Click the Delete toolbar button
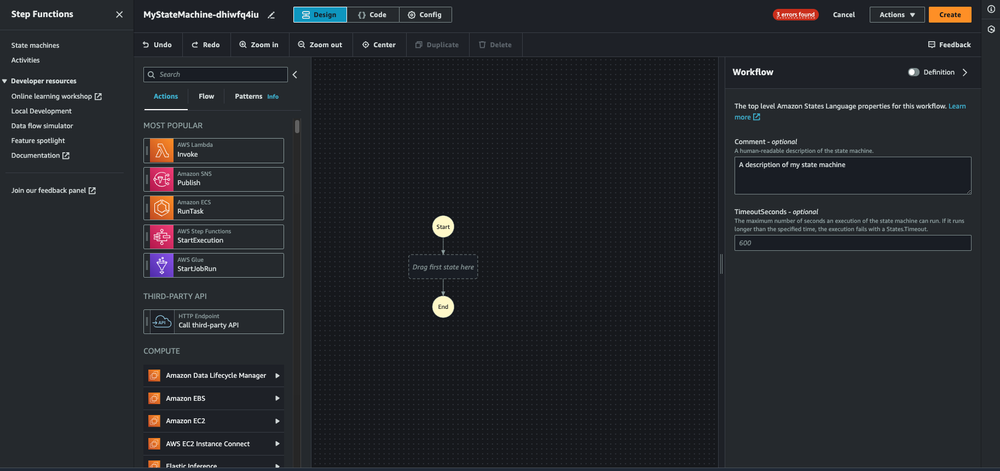This screenshot has width=1000, height=471. point(495,45)
